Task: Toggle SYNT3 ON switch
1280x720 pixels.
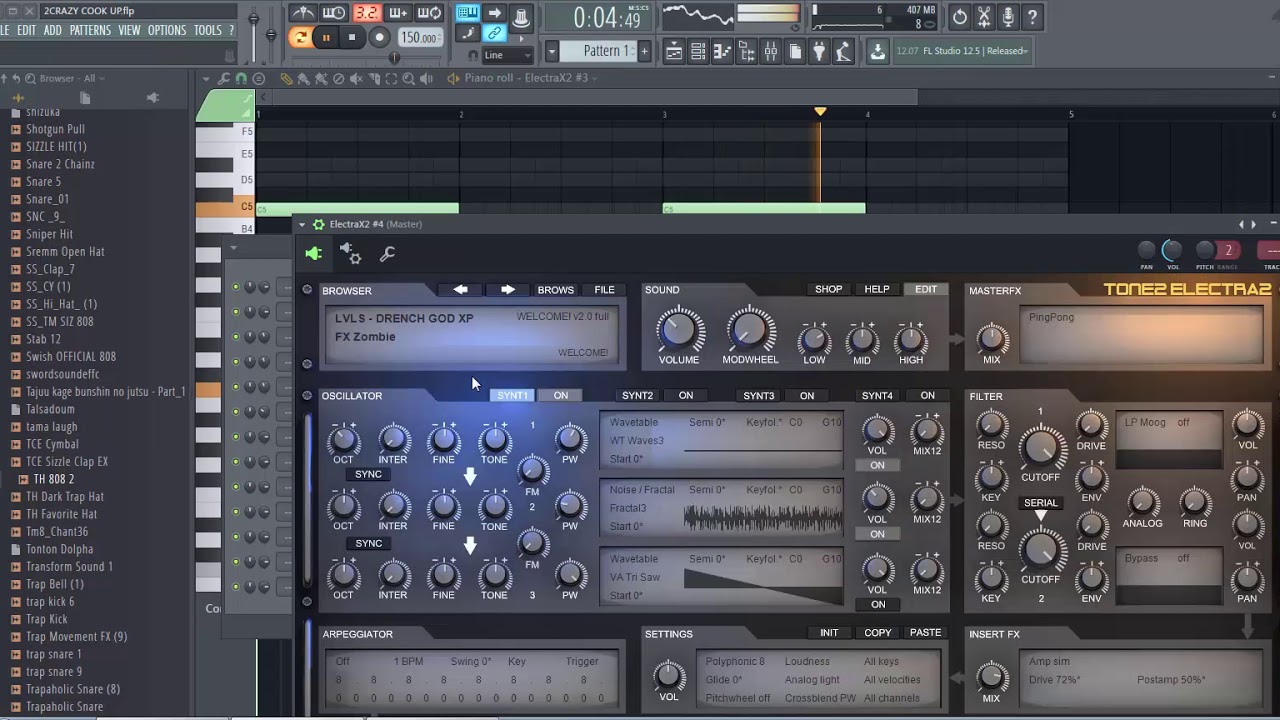Action: tap(806, 395)
